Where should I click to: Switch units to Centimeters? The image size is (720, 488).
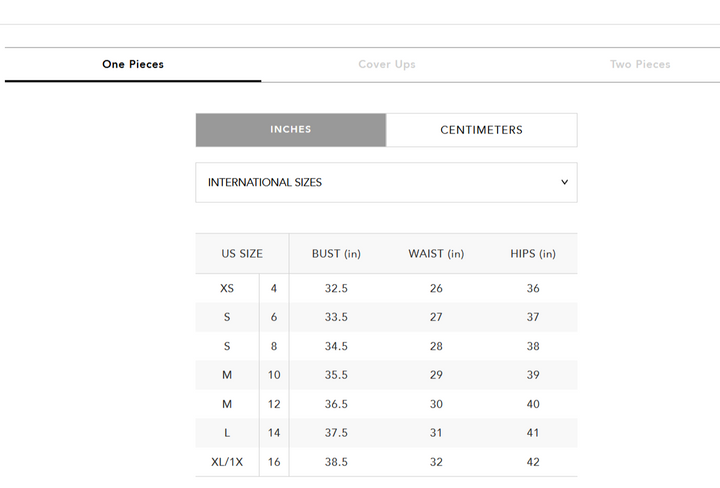click(x=481, y=130)
